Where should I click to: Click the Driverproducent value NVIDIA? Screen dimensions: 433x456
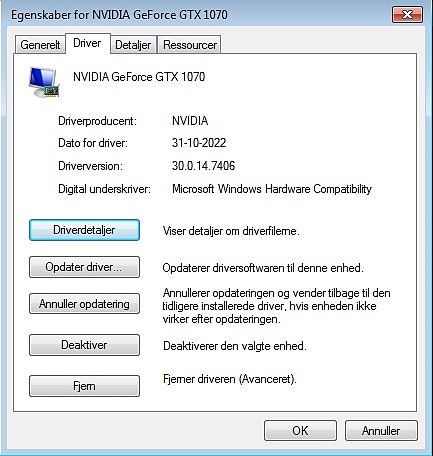190,121
